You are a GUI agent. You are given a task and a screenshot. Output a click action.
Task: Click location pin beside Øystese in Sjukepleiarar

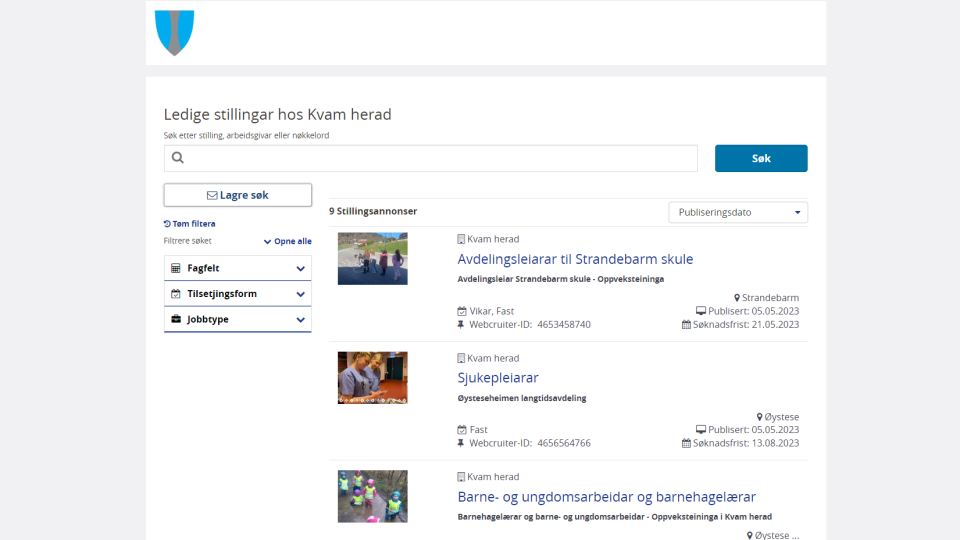coord(759,417)
